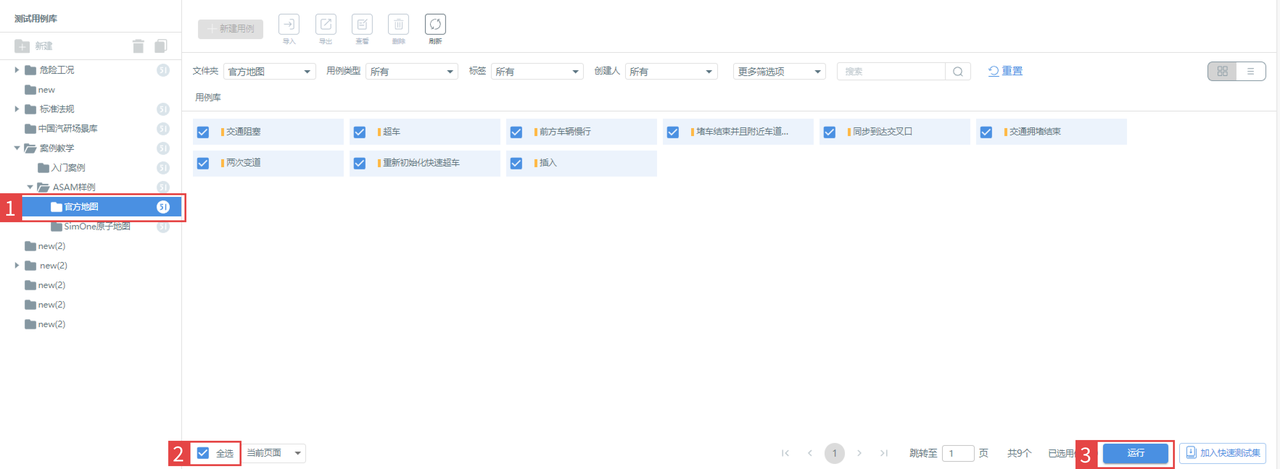Click the search magnifier icon
Viewport: 1280px width, 469px height.
(958, 72)
